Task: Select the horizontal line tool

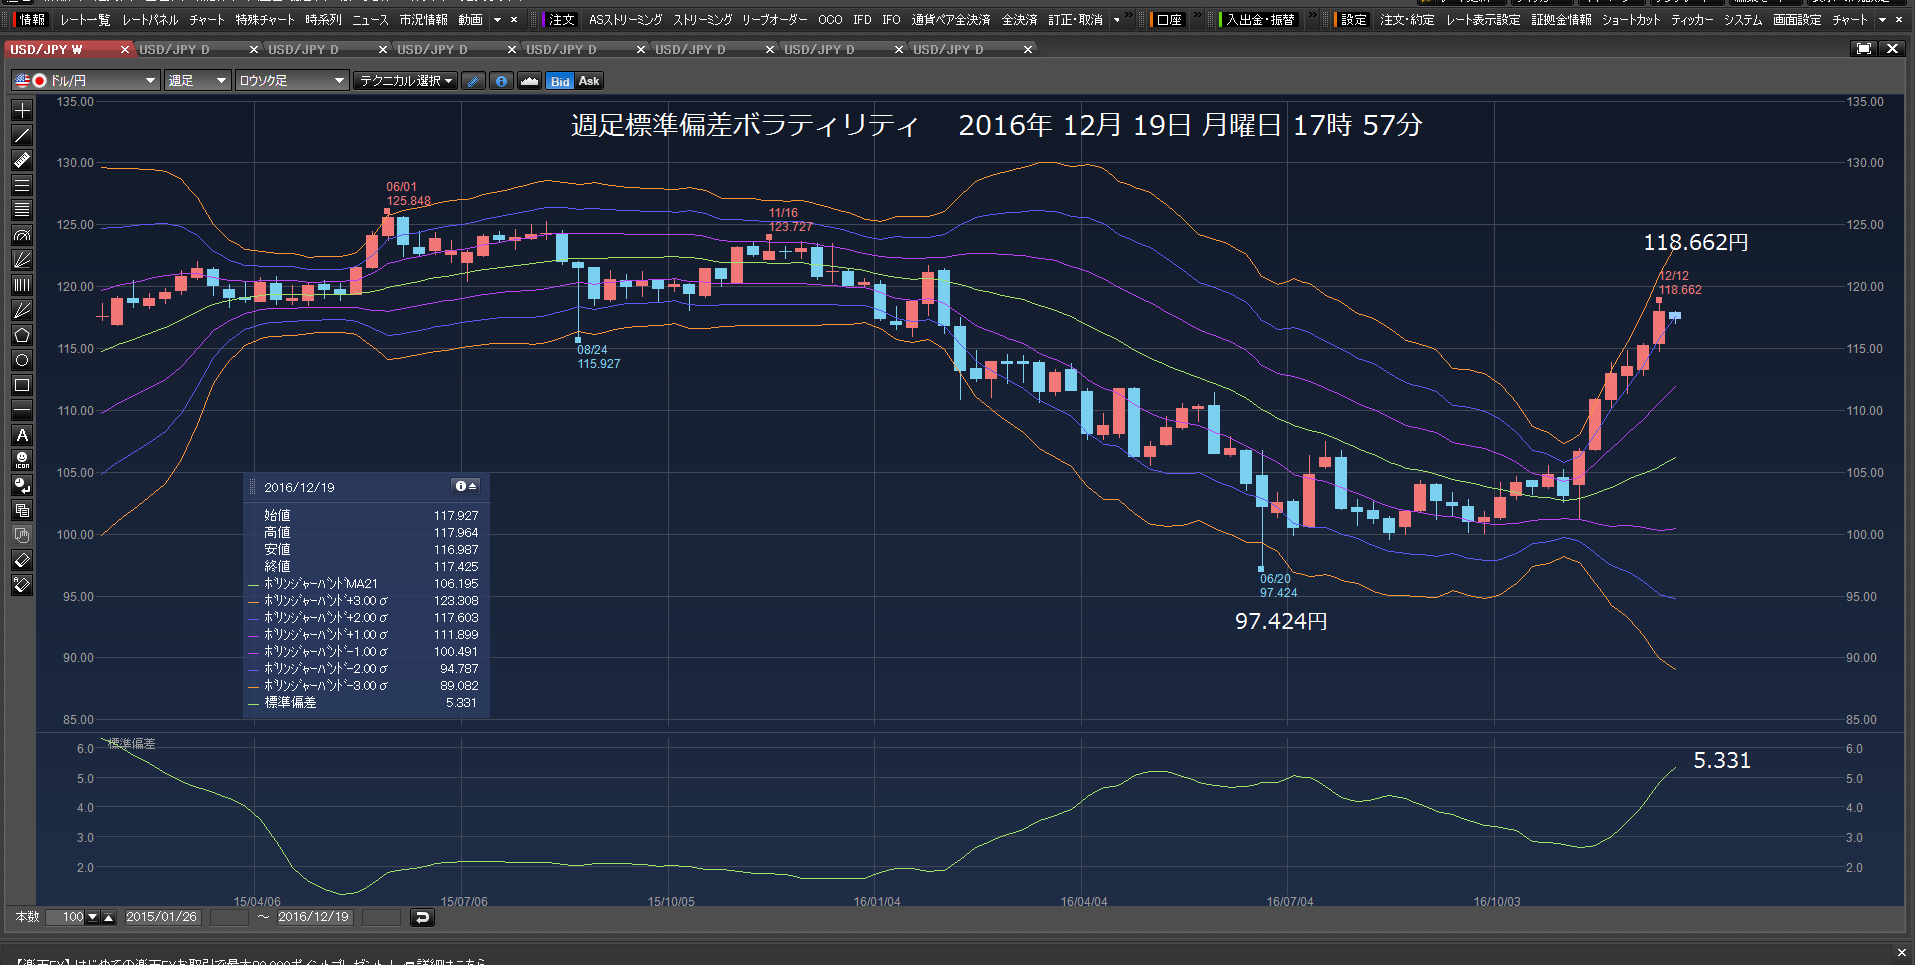Action: (x=22, y=410)
